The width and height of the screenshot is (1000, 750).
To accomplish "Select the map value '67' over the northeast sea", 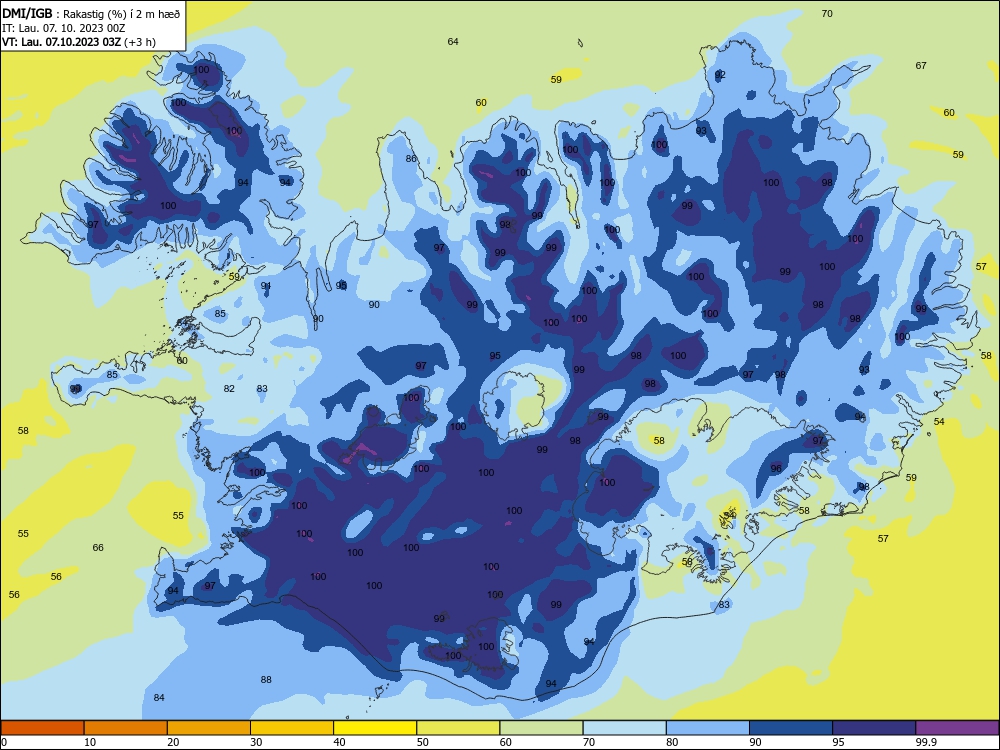I will coord(921,66).
